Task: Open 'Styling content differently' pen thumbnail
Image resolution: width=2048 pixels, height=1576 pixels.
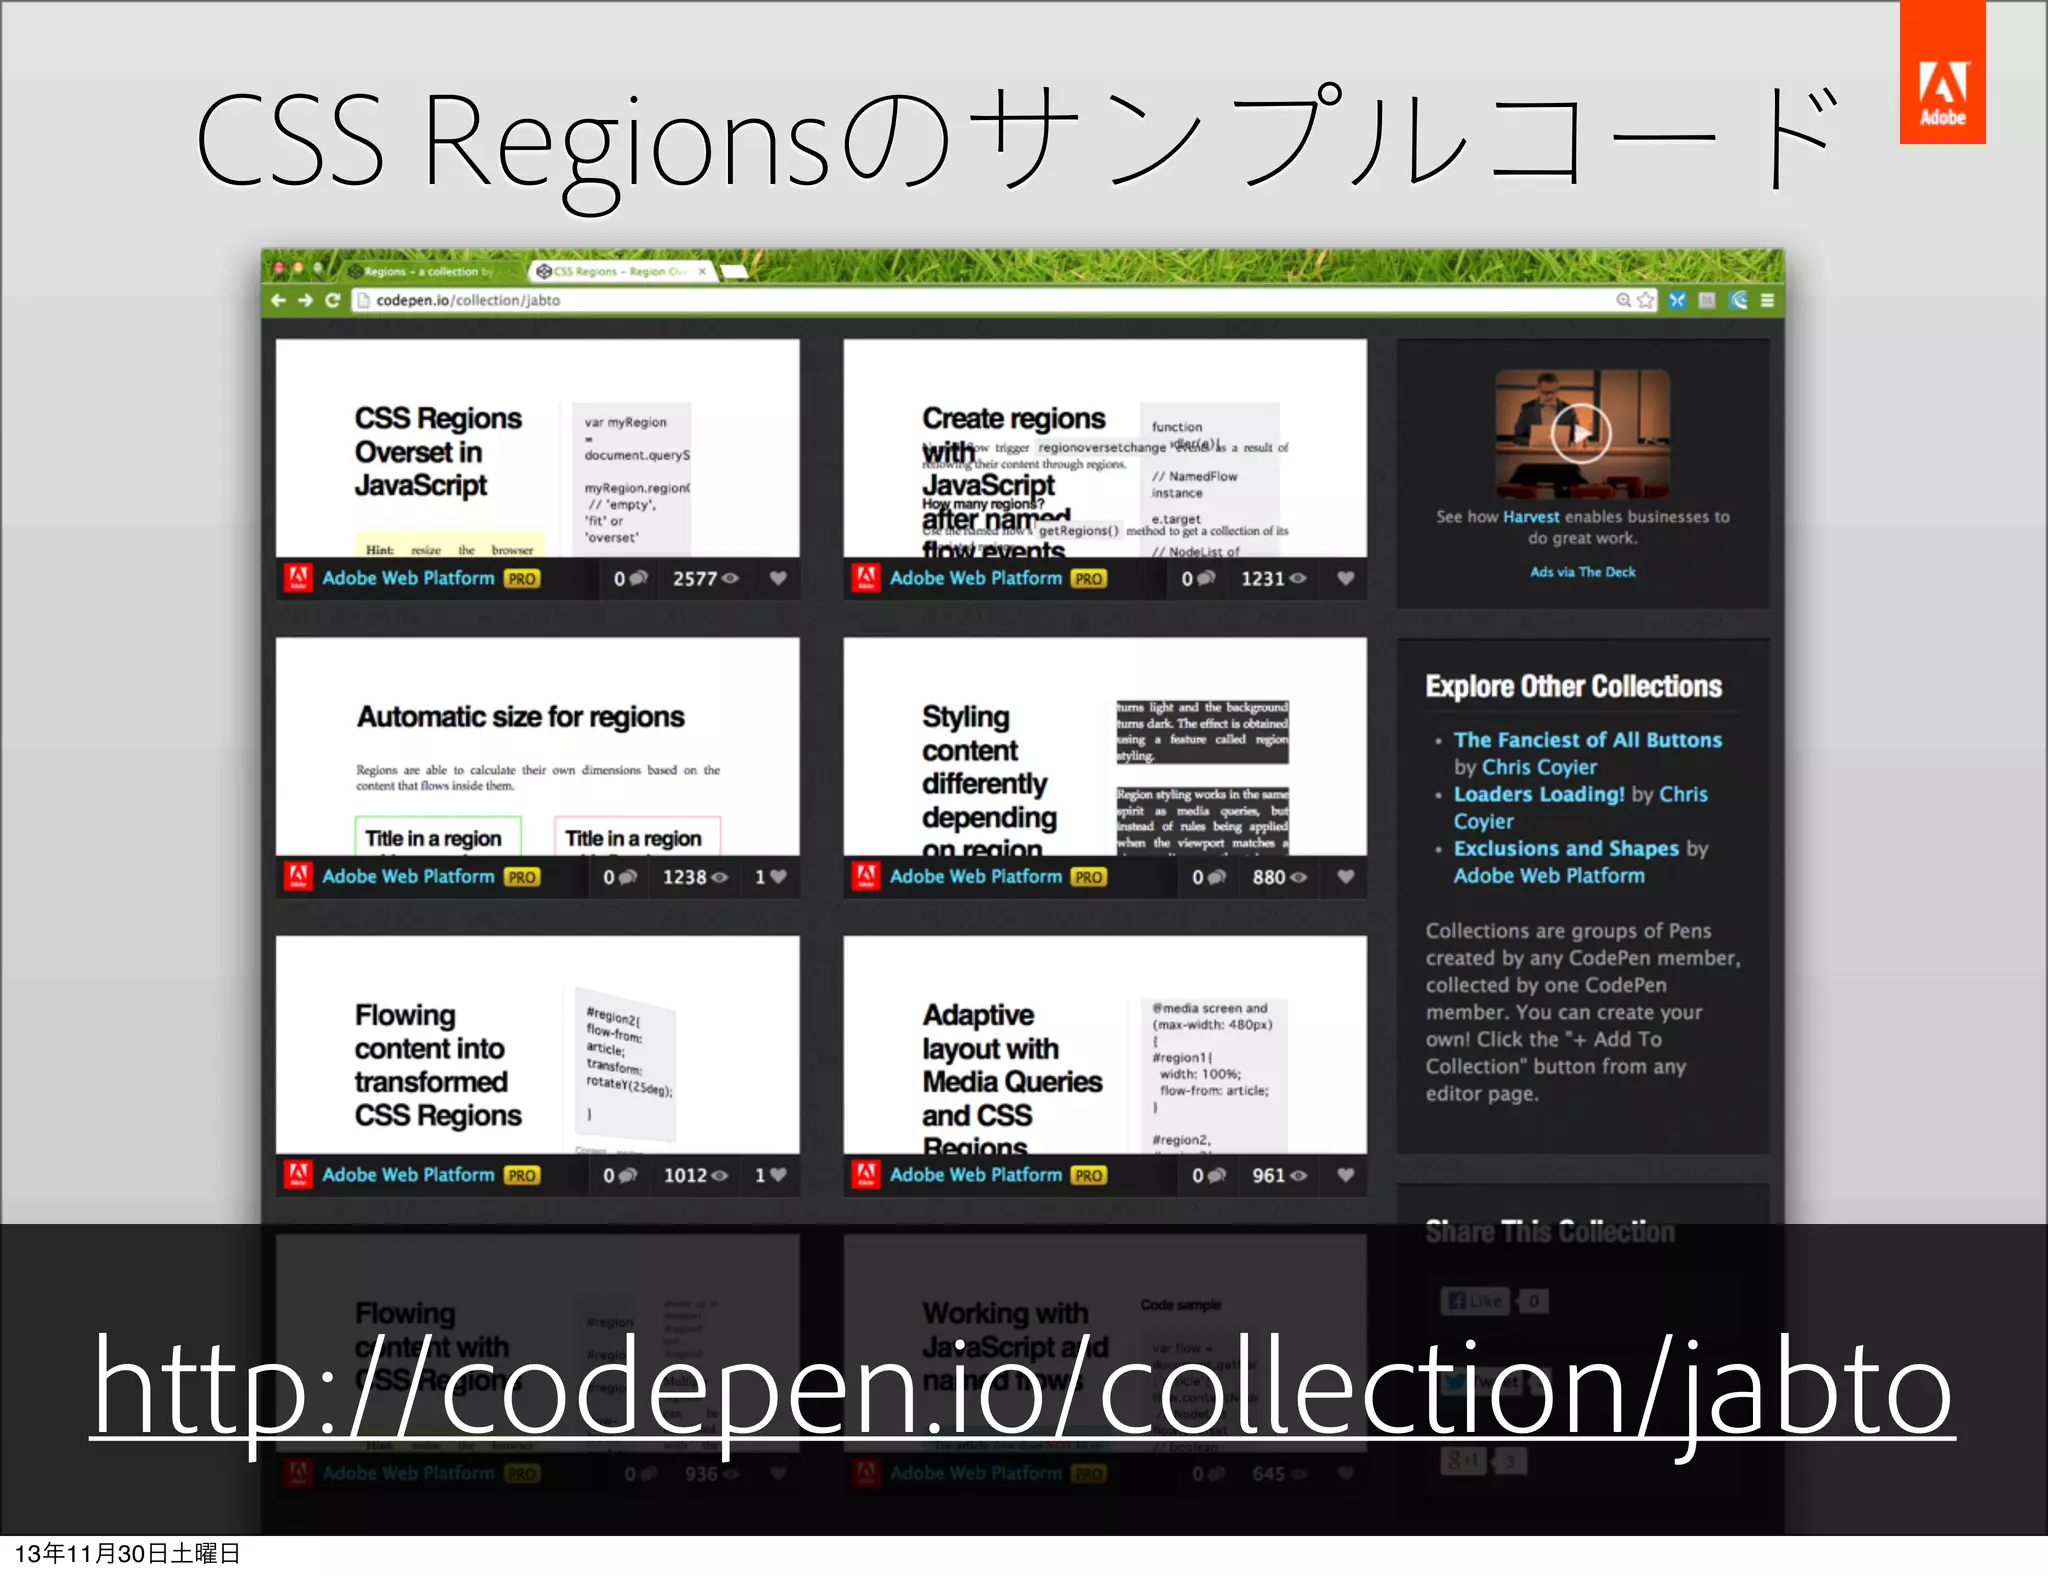Action: [1105, 746]
